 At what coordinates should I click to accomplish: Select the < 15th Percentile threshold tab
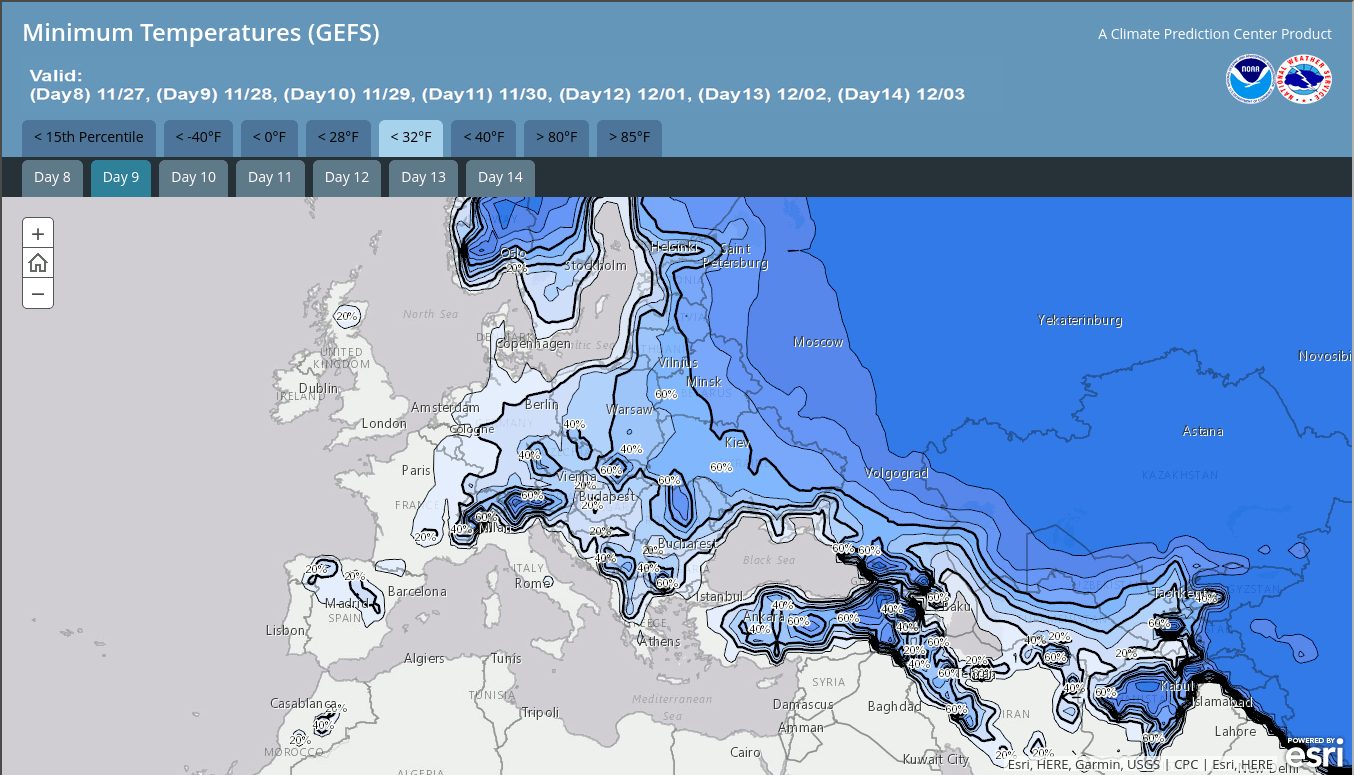pyautogui.click(x=89, y=138)
